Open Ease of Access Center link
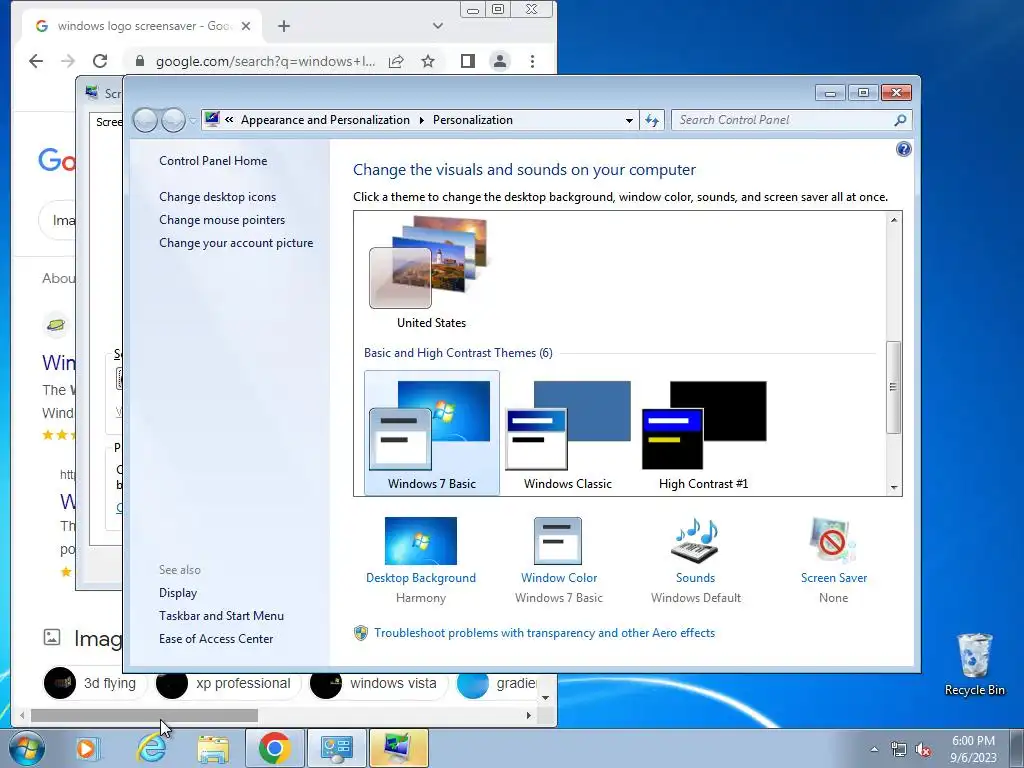The width and height of the screenshot is (1024, 768). [216, 639]
